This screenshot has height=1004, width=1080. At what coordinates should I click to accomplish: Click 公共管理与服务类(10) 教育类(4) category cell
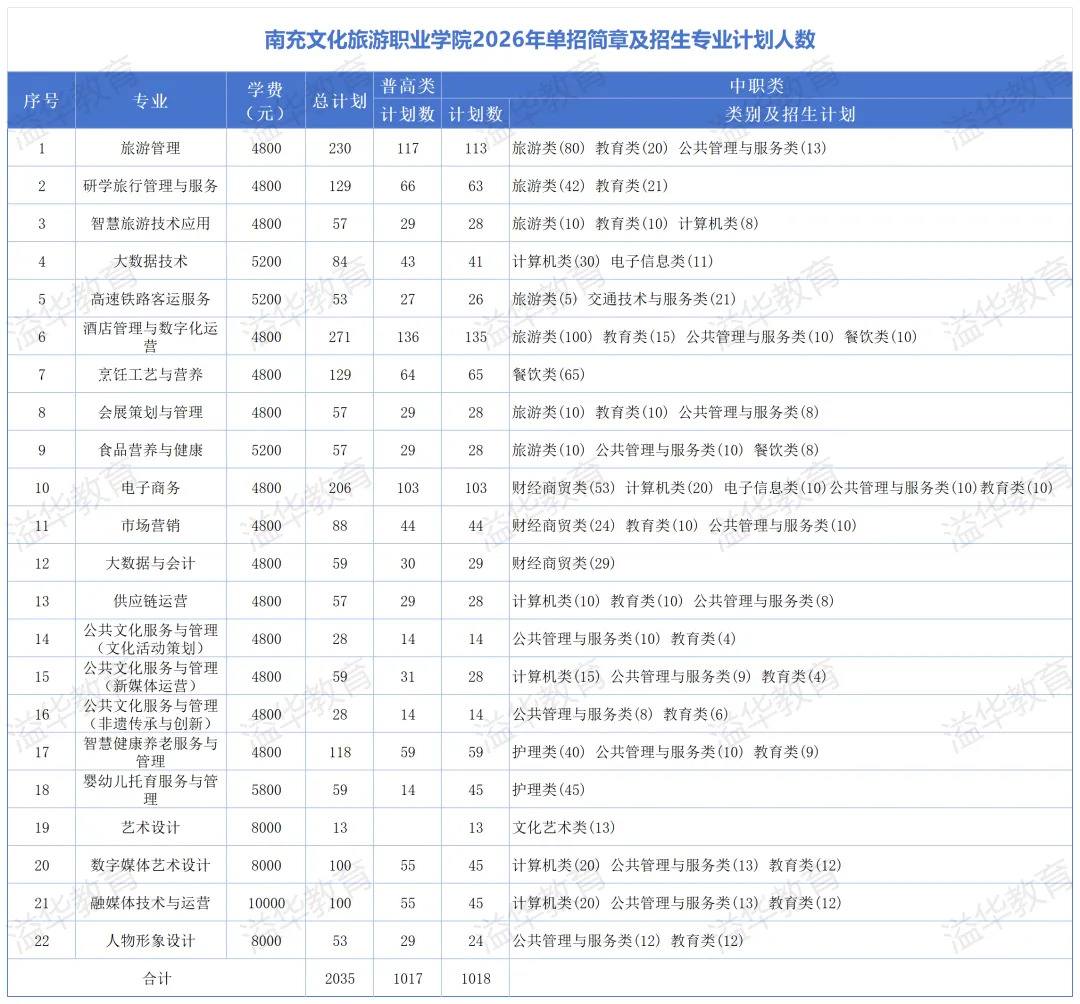coord(791,639)
